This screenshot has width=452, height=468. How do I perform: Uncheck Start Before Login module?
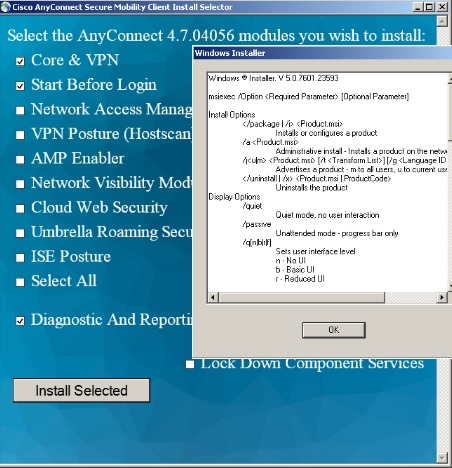pos(20,86)
